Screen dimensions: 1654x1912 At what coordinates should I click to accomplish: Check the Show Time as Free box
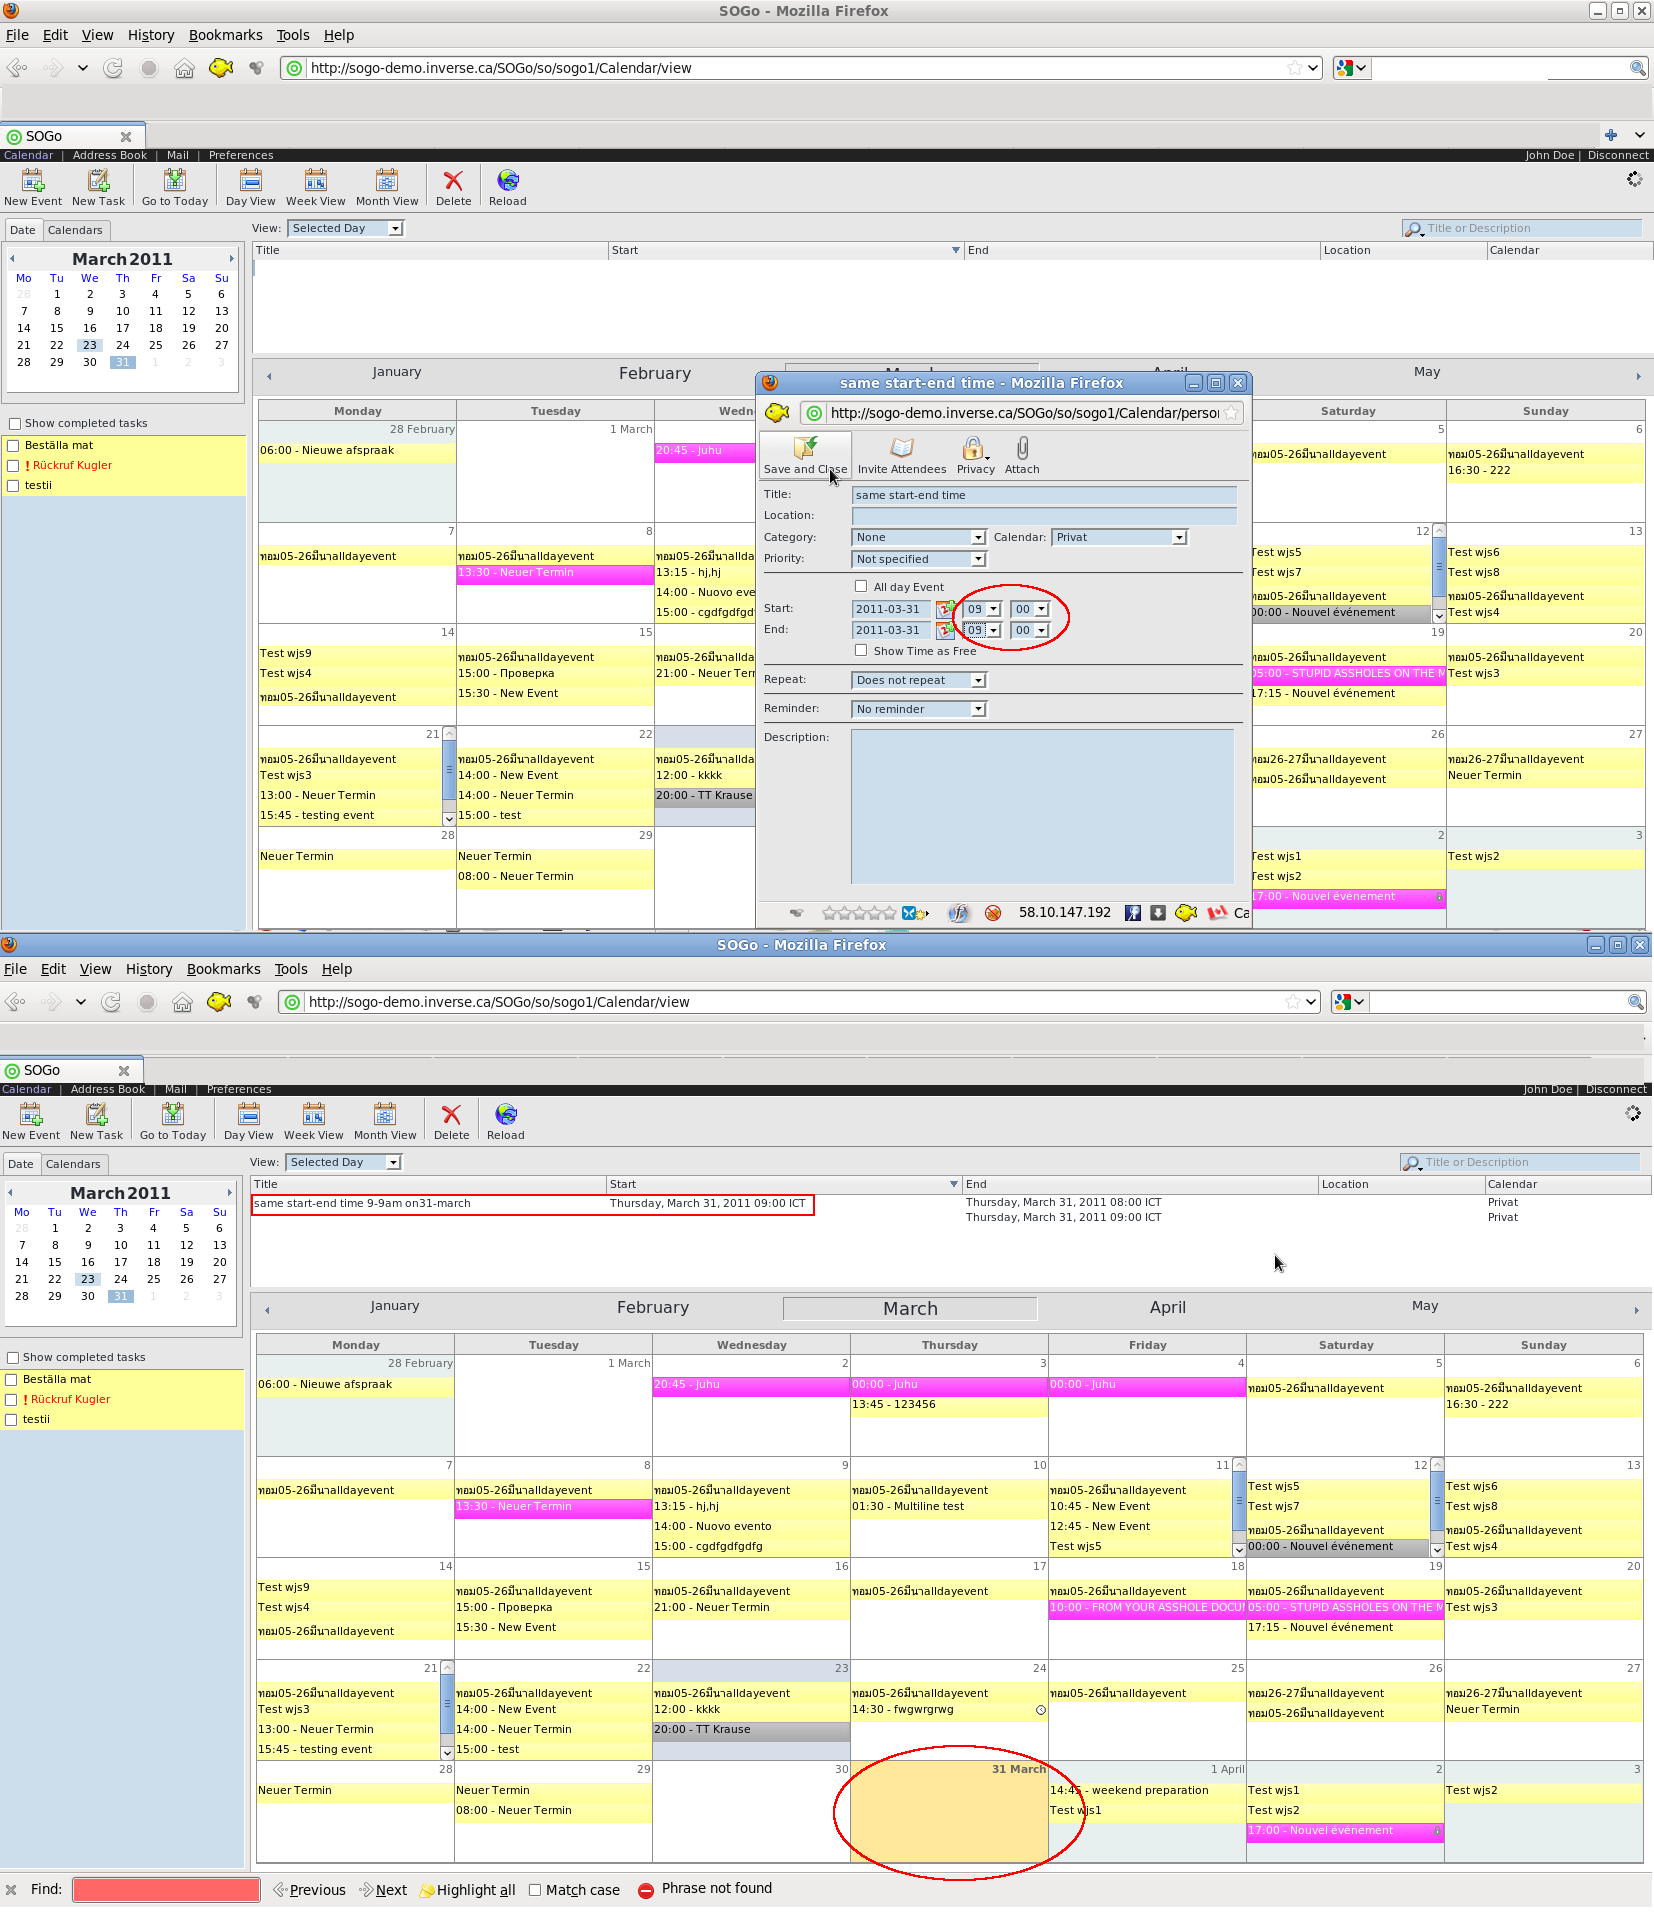point(861,651)
